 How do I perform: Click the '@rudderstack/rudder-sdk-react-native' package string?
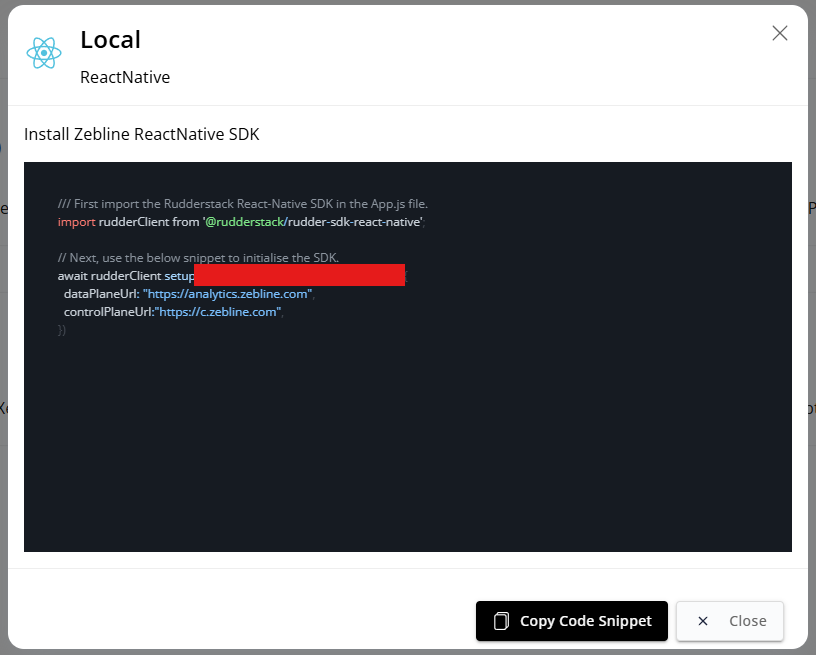[x=313, y=221]
